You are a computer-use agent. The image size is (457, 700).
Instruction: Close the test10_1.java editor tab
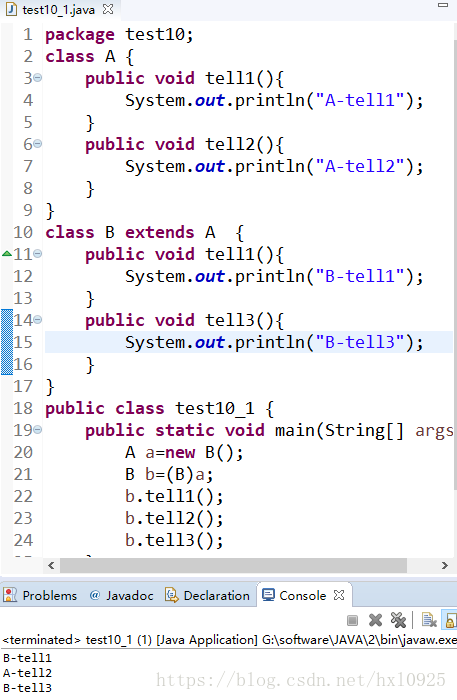[108, 9]
